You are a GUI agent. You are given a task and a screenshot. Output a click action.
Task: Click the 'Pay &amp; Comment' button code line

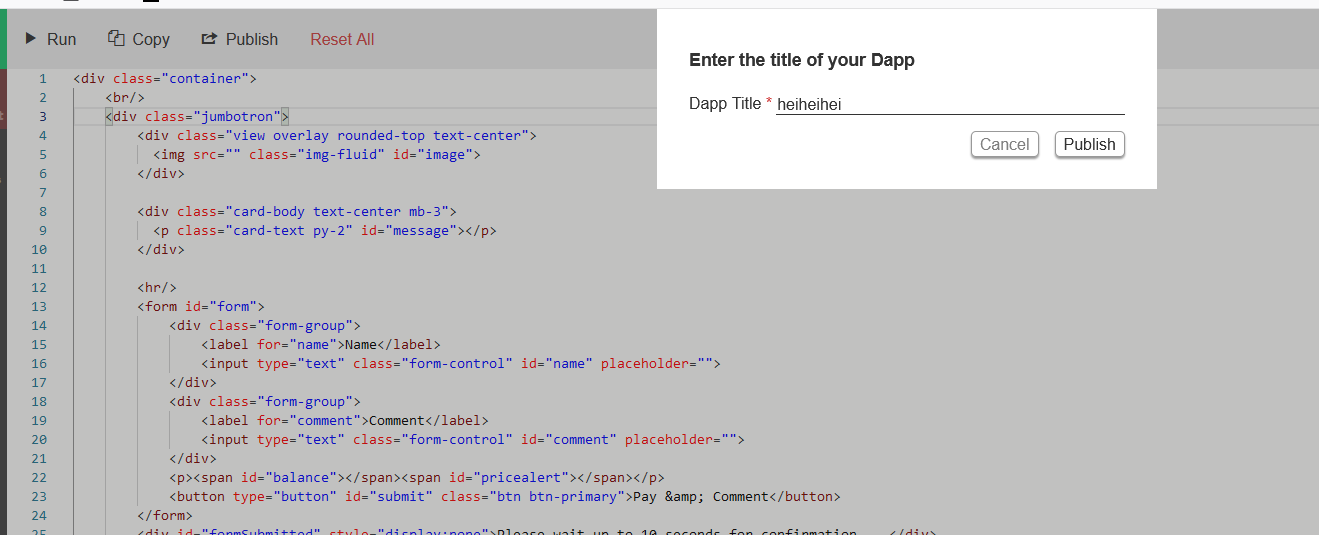pyautogui.click(x=505, y=496)
